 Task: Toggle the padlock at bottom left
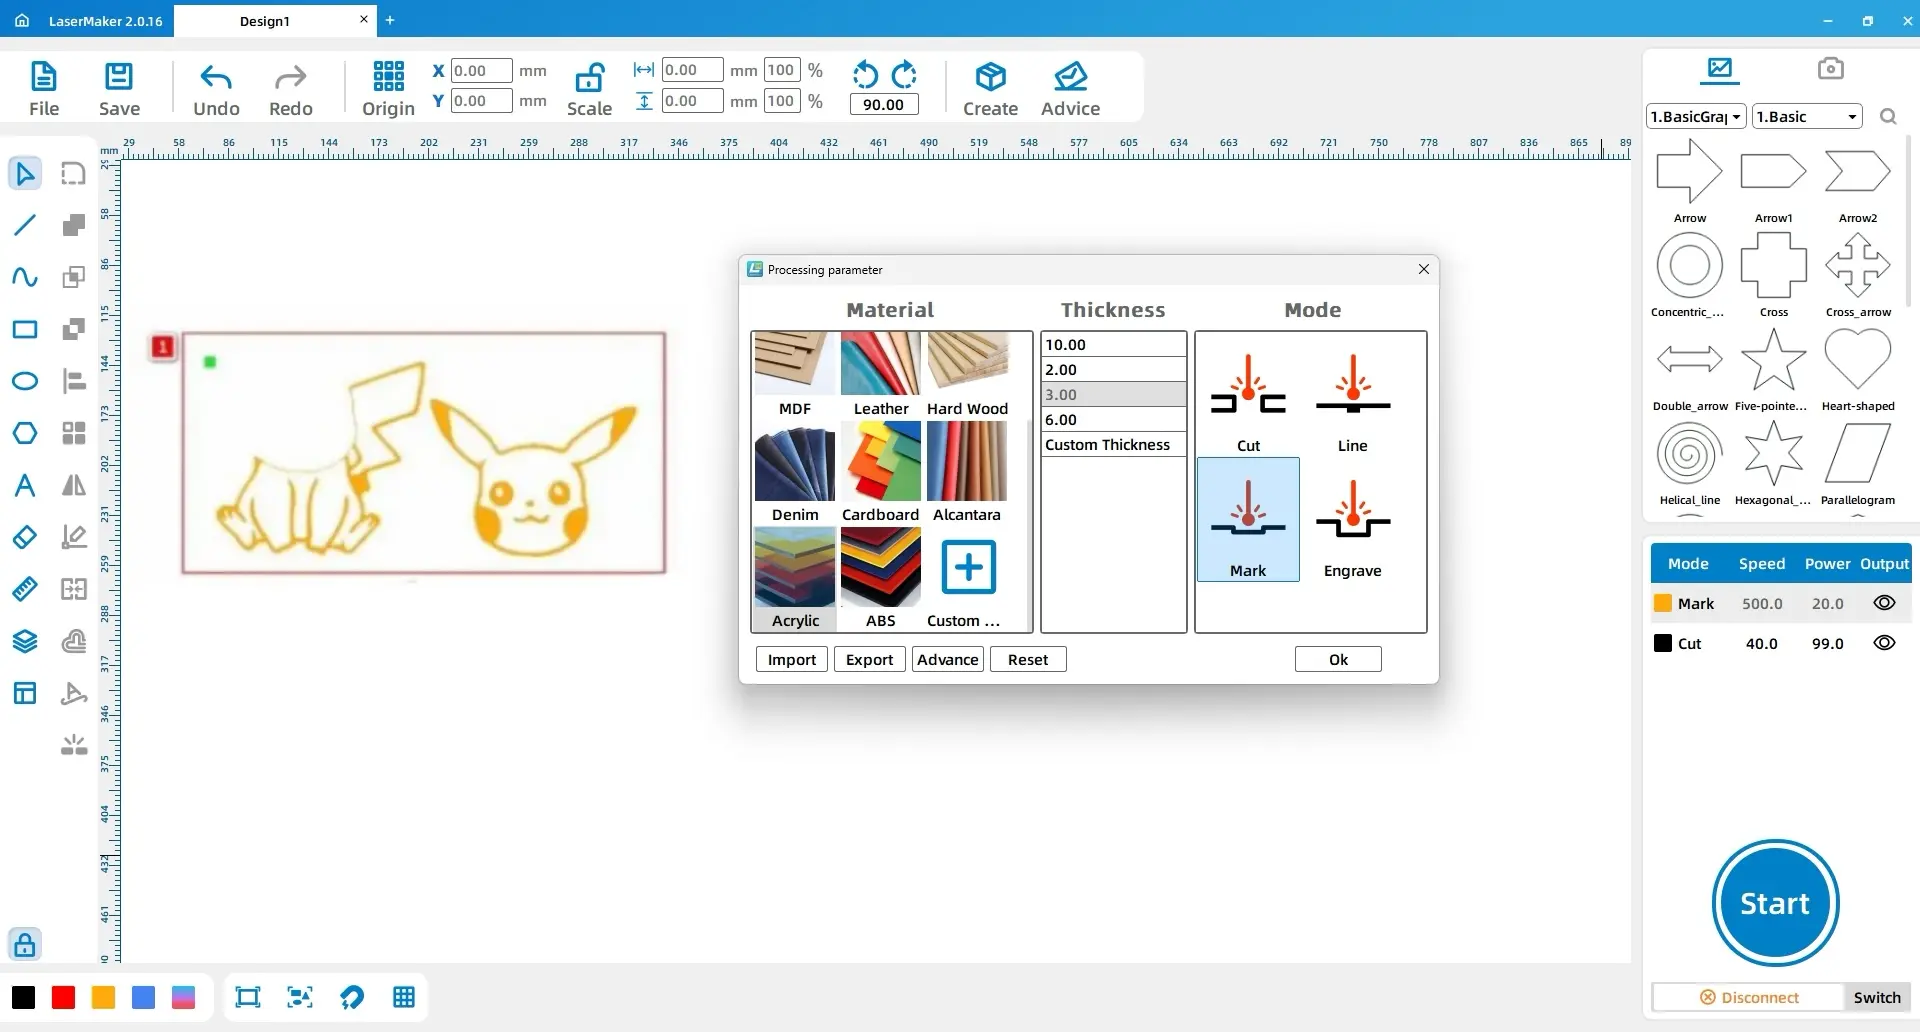[x=25, y=944]
